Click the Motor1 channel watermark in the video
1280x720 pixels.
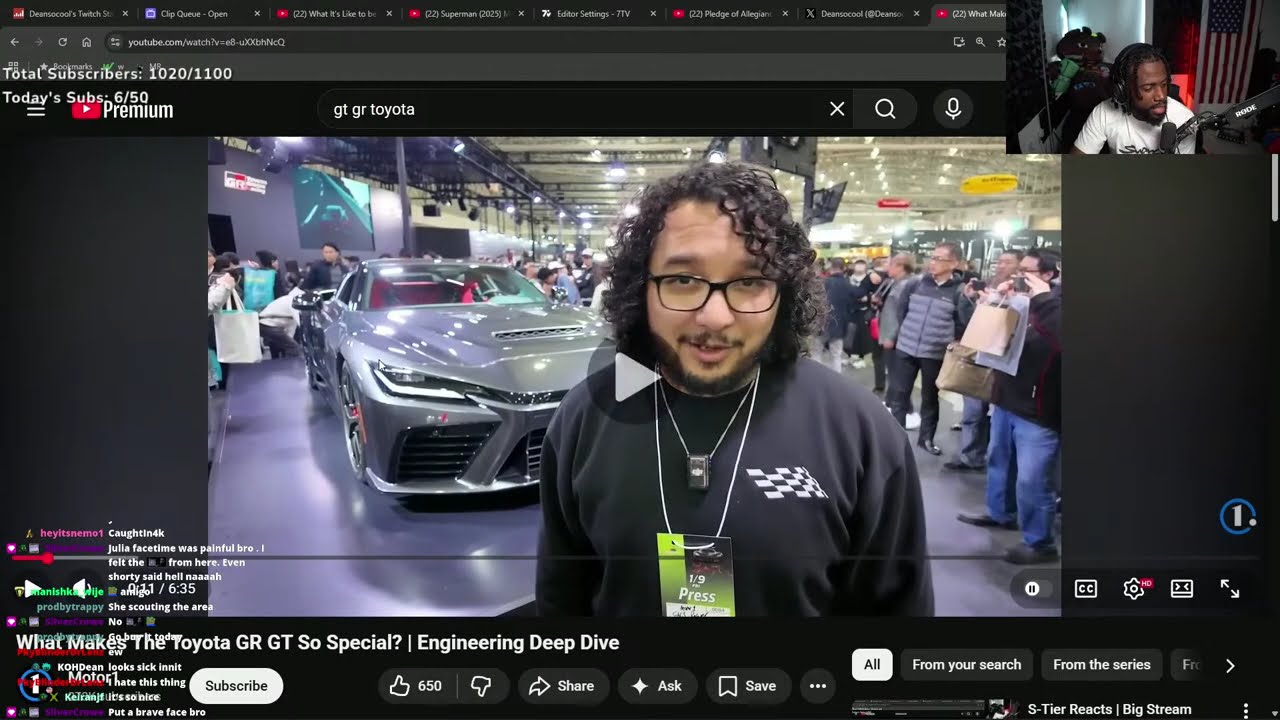pyautogui.click(x=1238, y=516)
